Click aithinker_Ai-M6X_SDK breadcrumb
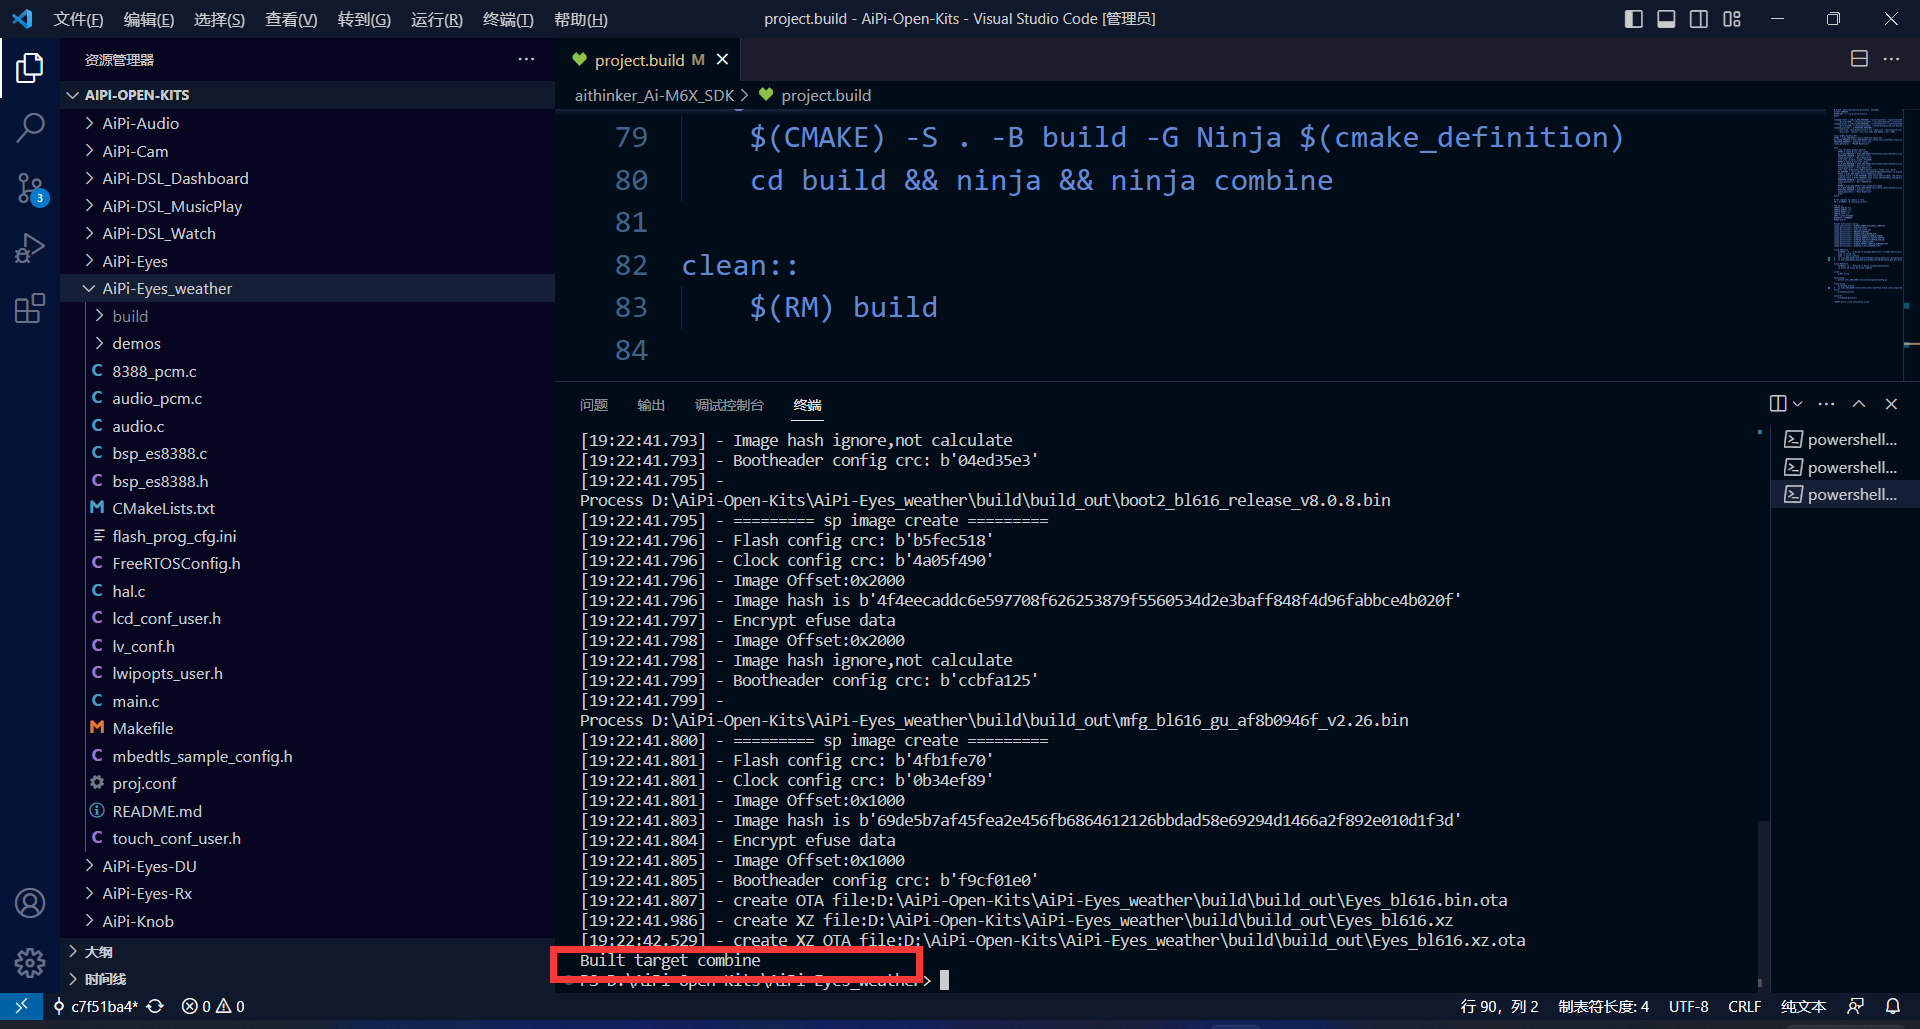This screenshot has height=1029, width=1920. point(654,95)
